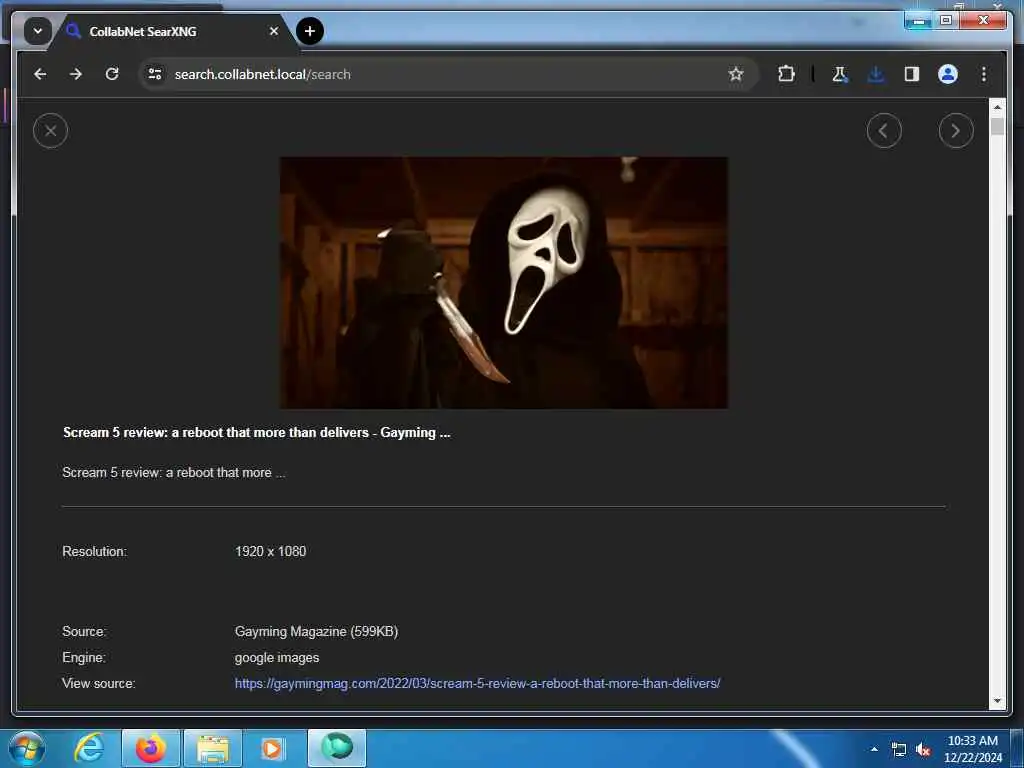Open the profile avatar menu

[x=948, y=74]
